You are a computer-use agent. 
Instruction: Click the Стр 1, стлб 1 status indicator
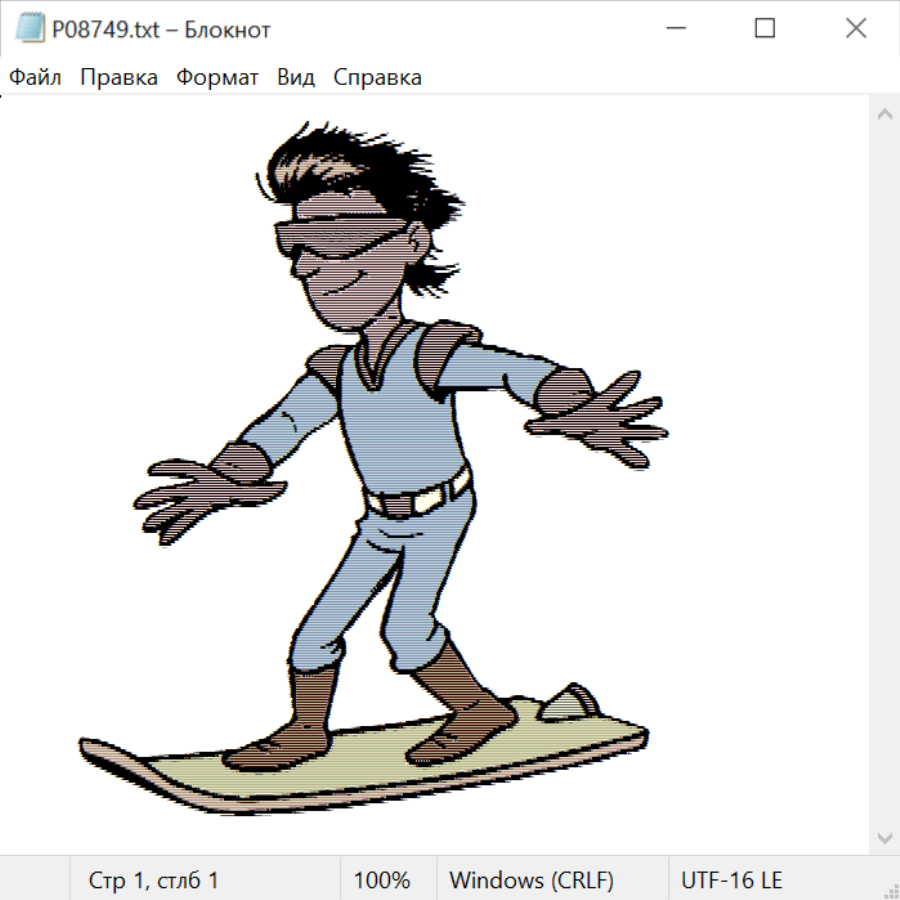coord(154,880)
